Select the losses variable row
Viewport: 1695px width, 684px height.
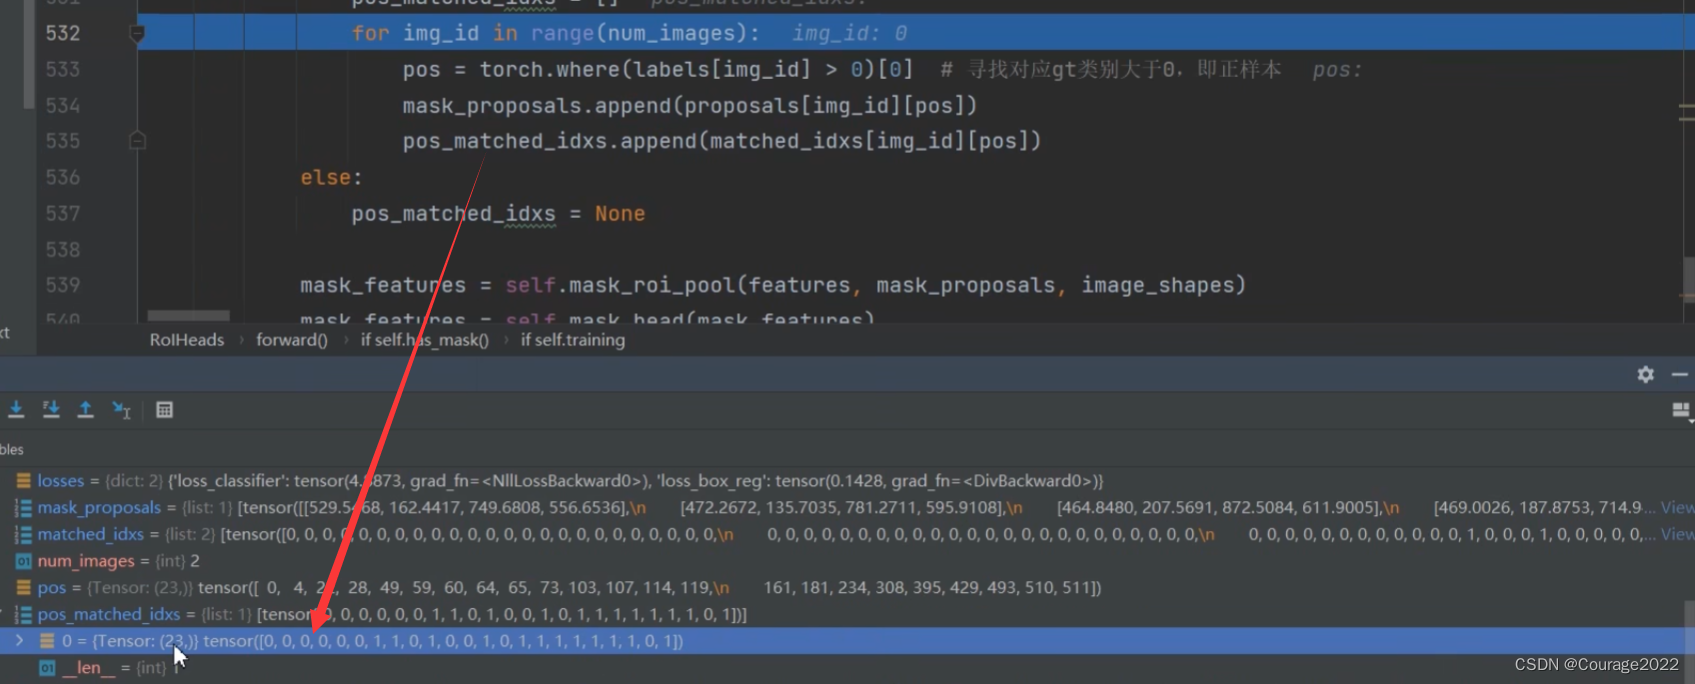tap(847, 481)
